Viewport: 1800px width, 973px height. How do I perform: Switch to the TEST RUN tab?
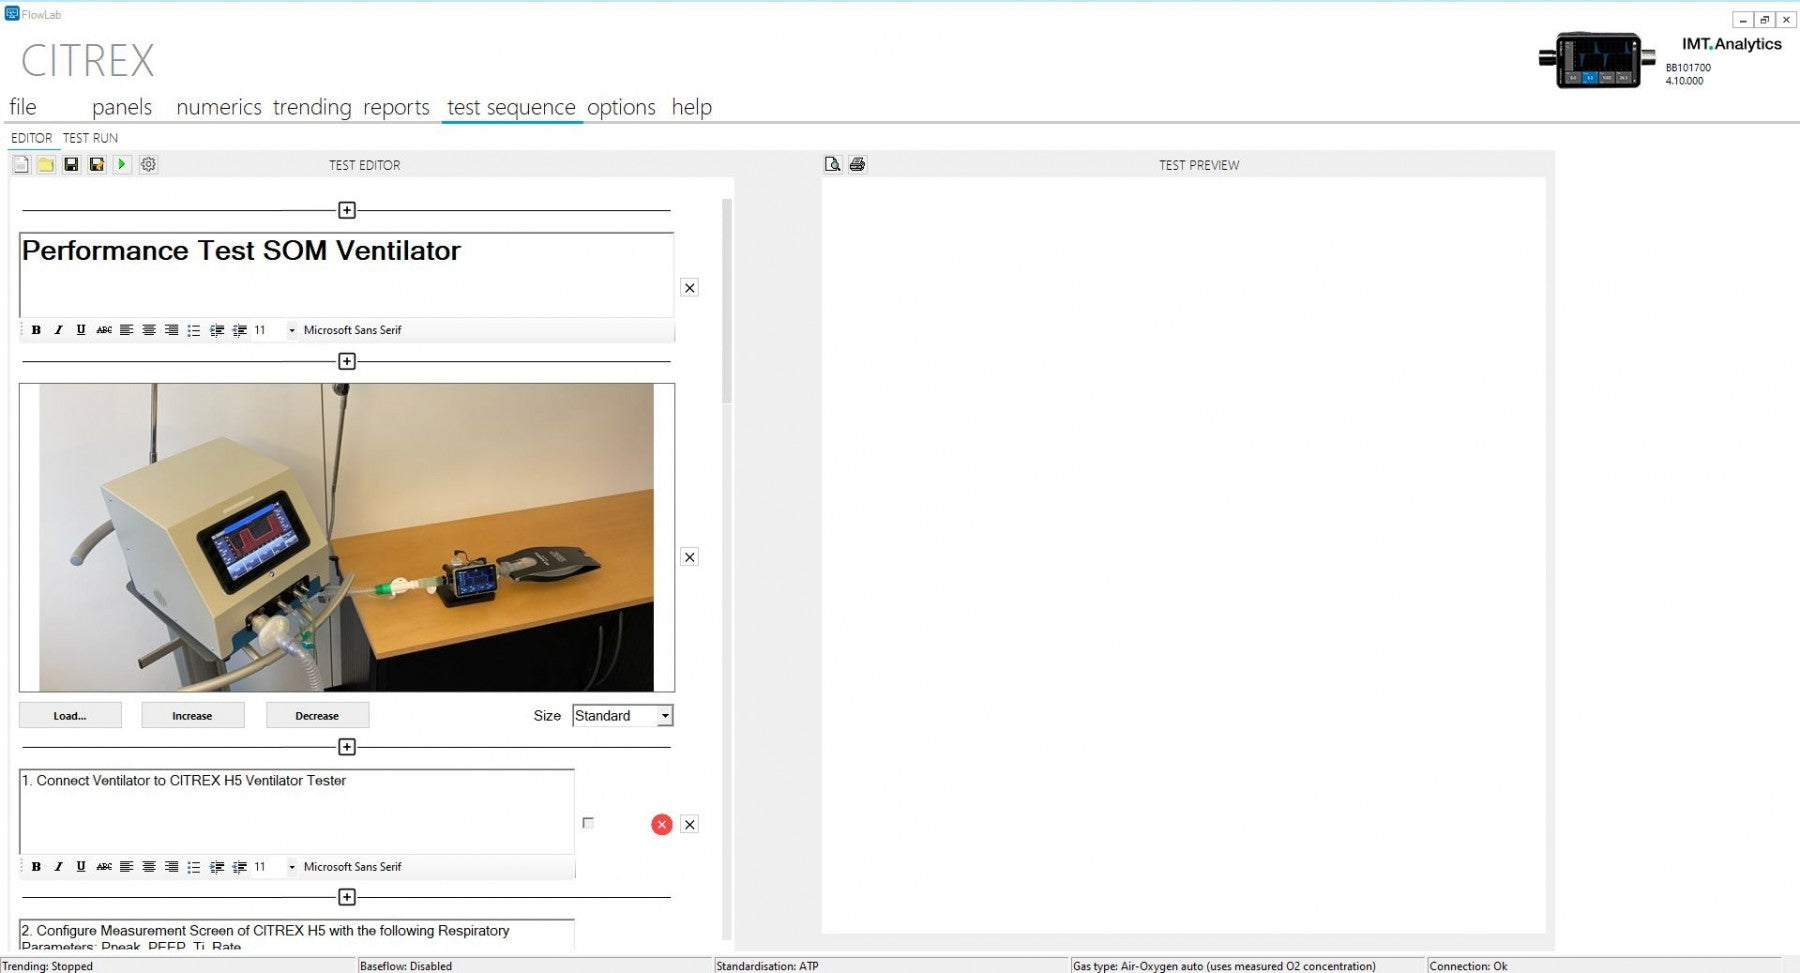tap(89, 137)
